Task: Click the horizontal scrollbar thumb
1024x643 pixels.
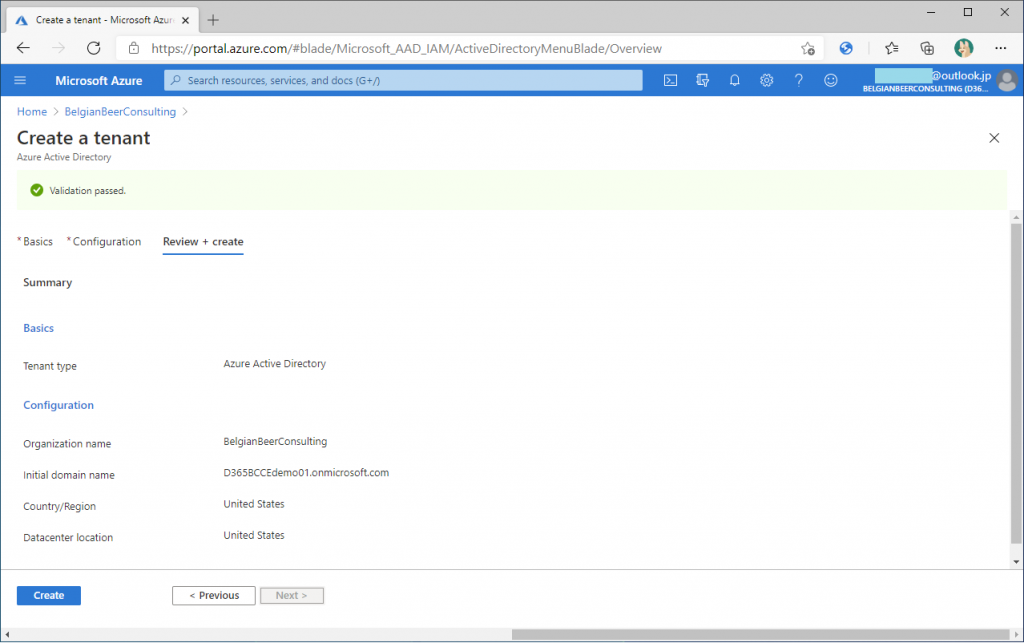Action: tap(761, 635)
